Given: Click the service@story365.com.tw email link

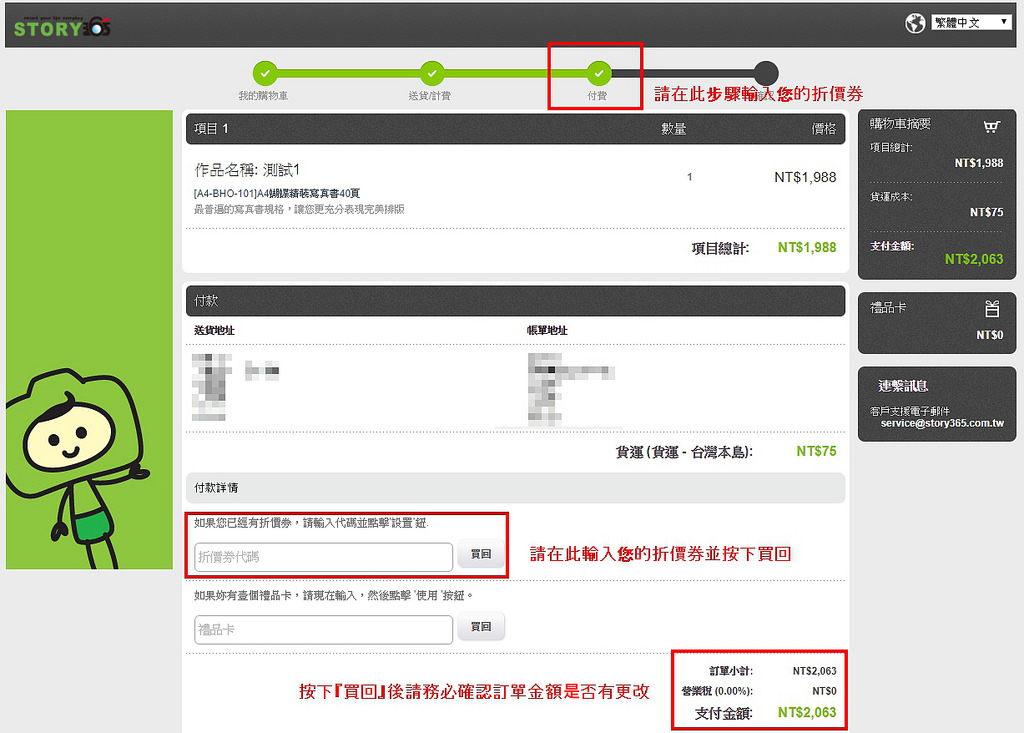Looking at the screenshot, I should point(942,423).
